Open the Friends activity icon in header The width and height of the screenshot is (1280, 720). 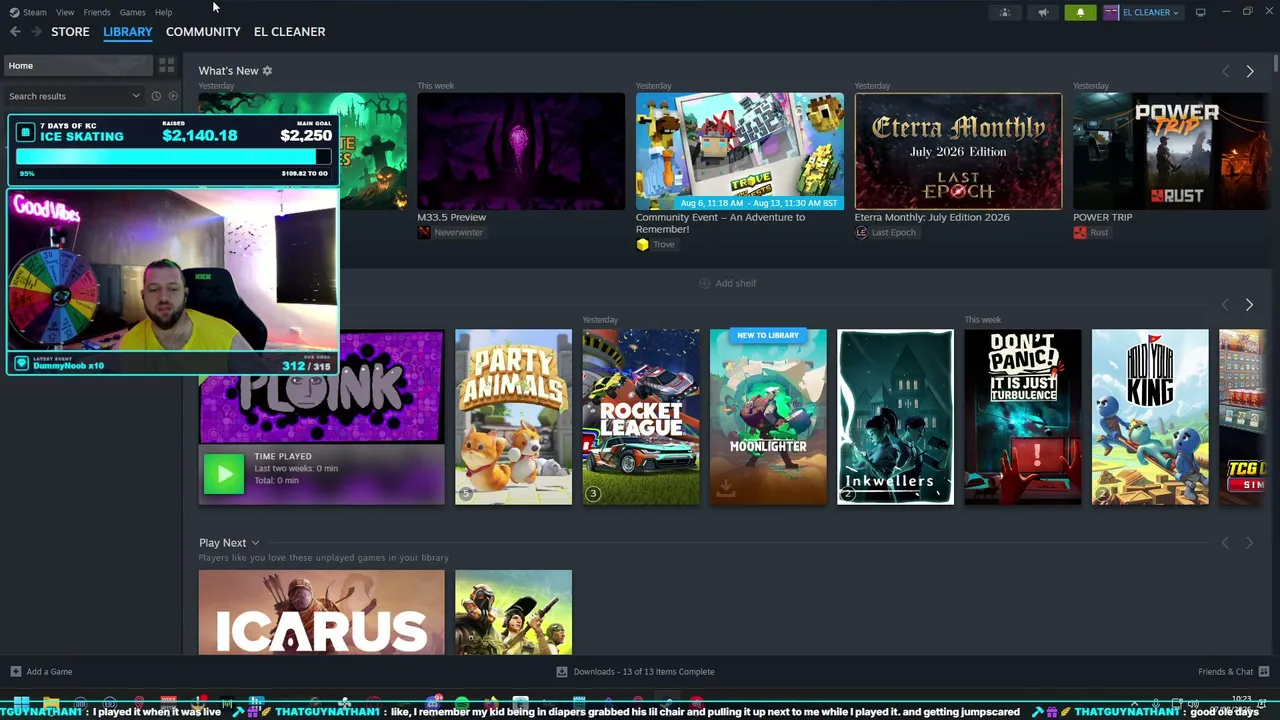click(x=1005, y=12)
